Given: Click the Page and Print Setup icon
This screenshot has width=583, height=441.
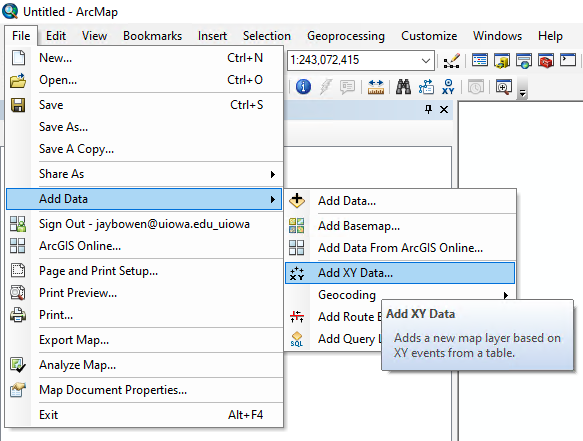Looking at the screenshot, I should (x=17, y=271).
